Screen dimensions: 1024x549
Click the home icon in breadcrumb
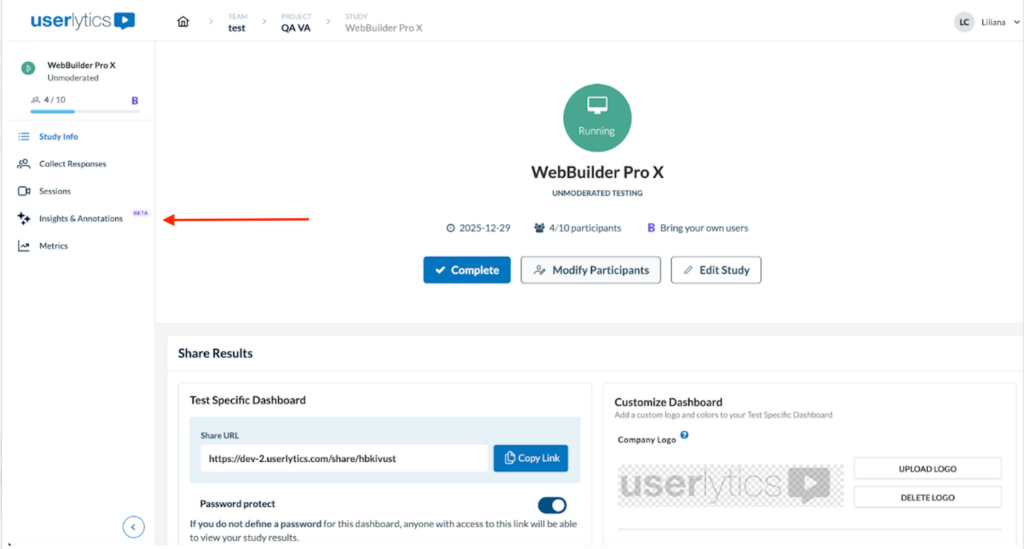pos(182,22)
